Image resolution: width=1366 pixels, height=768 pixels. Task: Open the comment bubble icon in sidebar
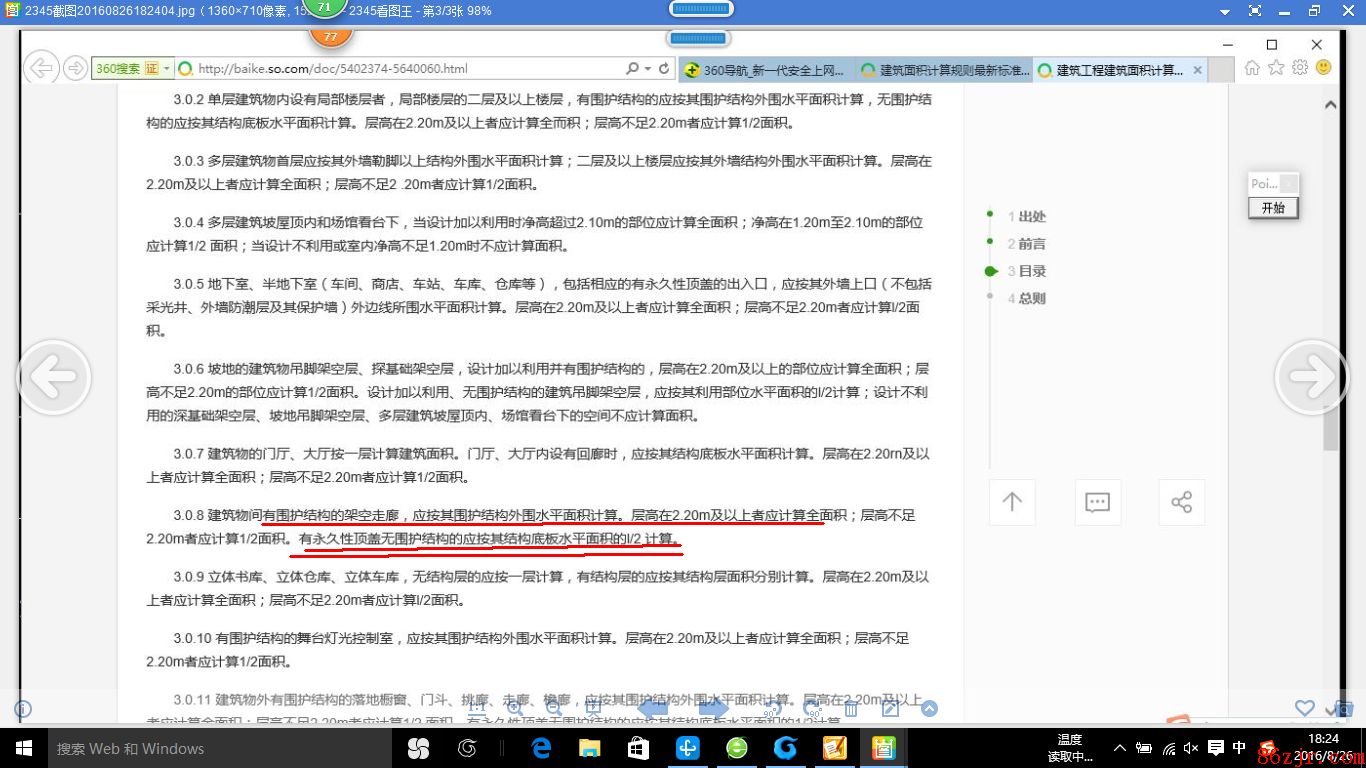(1097, 502)
